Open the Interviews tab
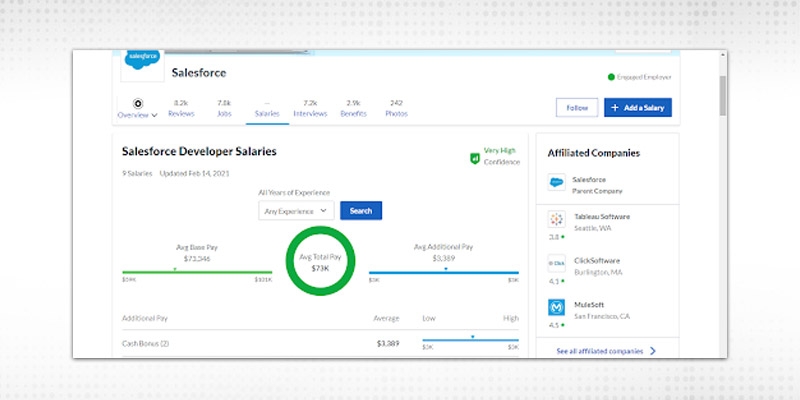Image resolution: width=800 pixels, height=400 pixels. (310, 108)
